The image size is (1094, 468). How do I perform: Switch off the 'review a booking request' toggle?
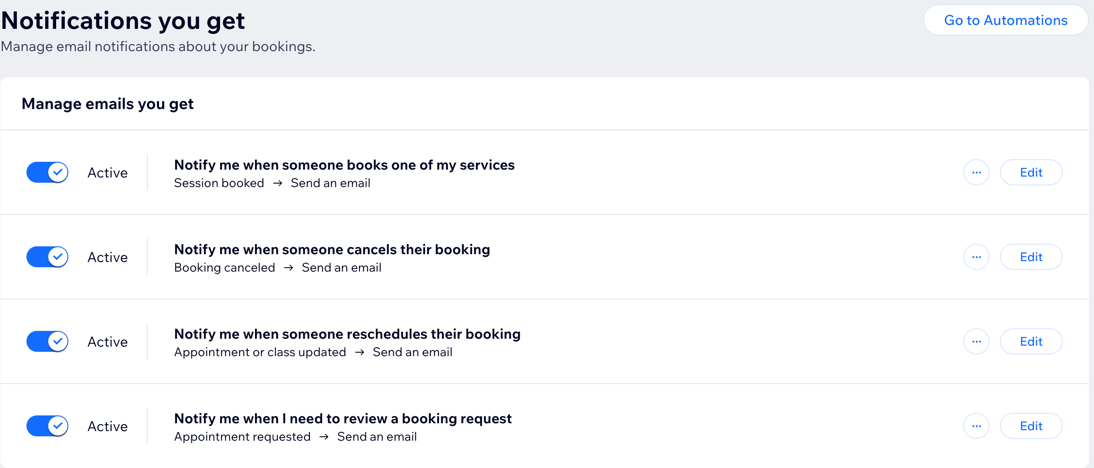pos(47,426)
